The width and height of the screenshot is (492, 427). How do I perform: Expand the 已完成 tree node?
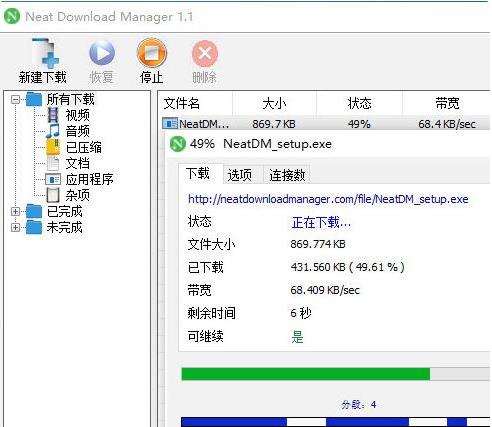point(15,211)
